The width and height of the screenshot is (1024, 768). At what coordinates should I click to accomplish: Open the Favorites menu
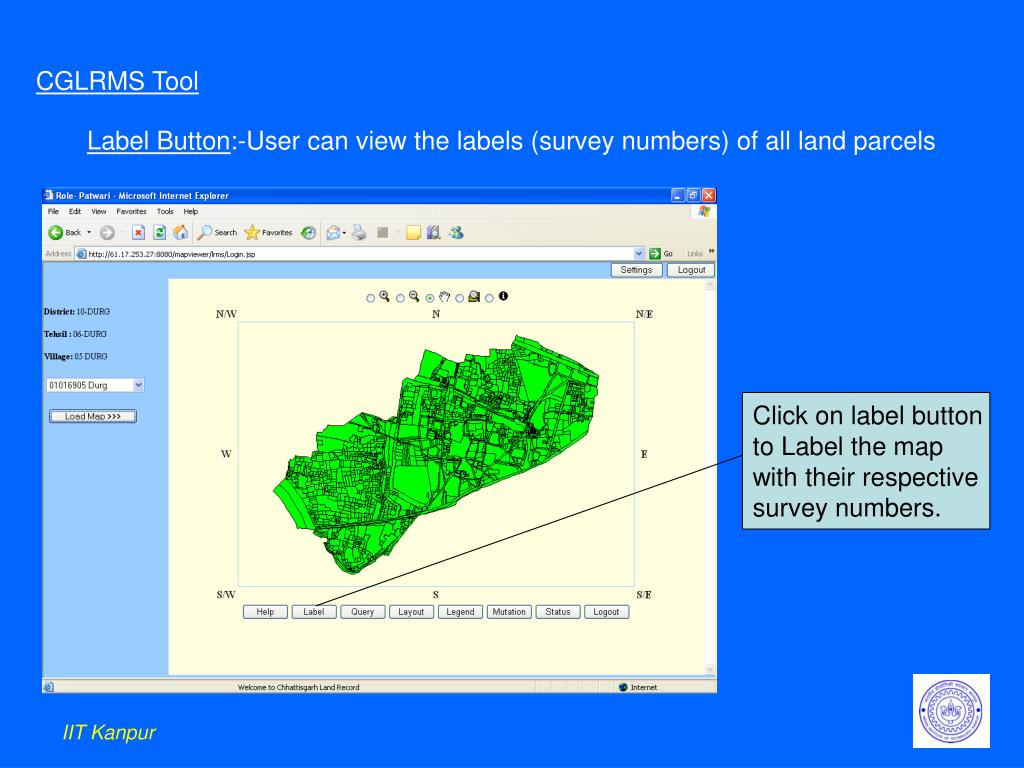coord(131,211)
